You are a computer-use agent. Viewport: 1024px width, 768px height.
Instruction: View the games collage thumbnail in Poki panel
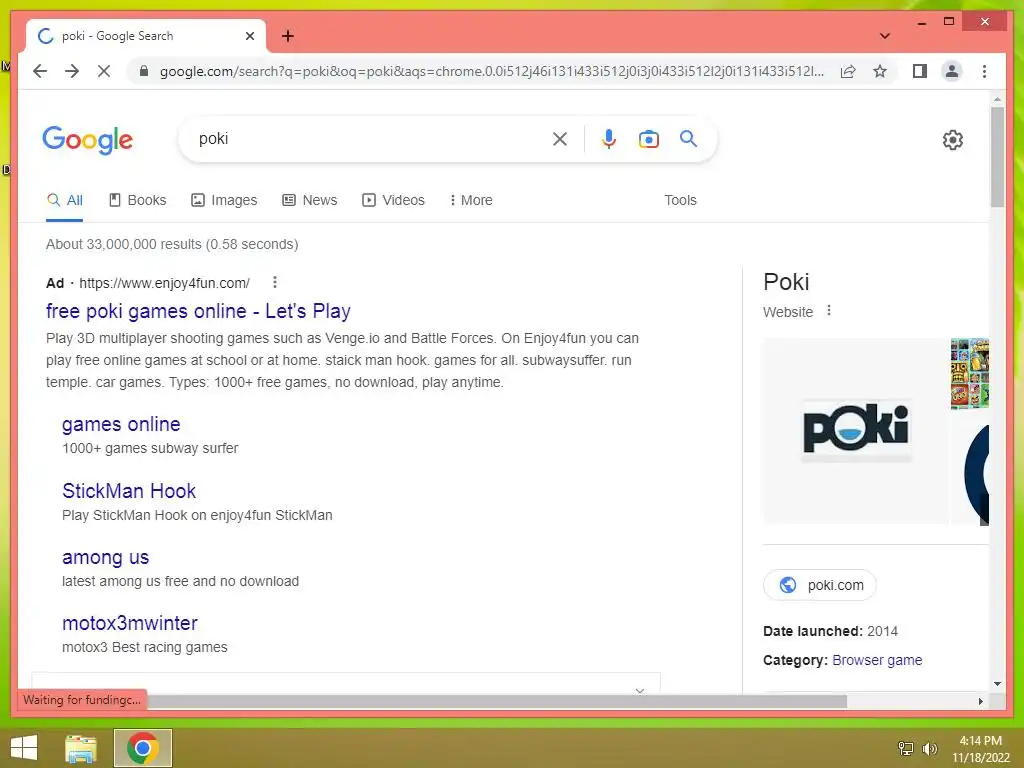(x=970, y=374)
